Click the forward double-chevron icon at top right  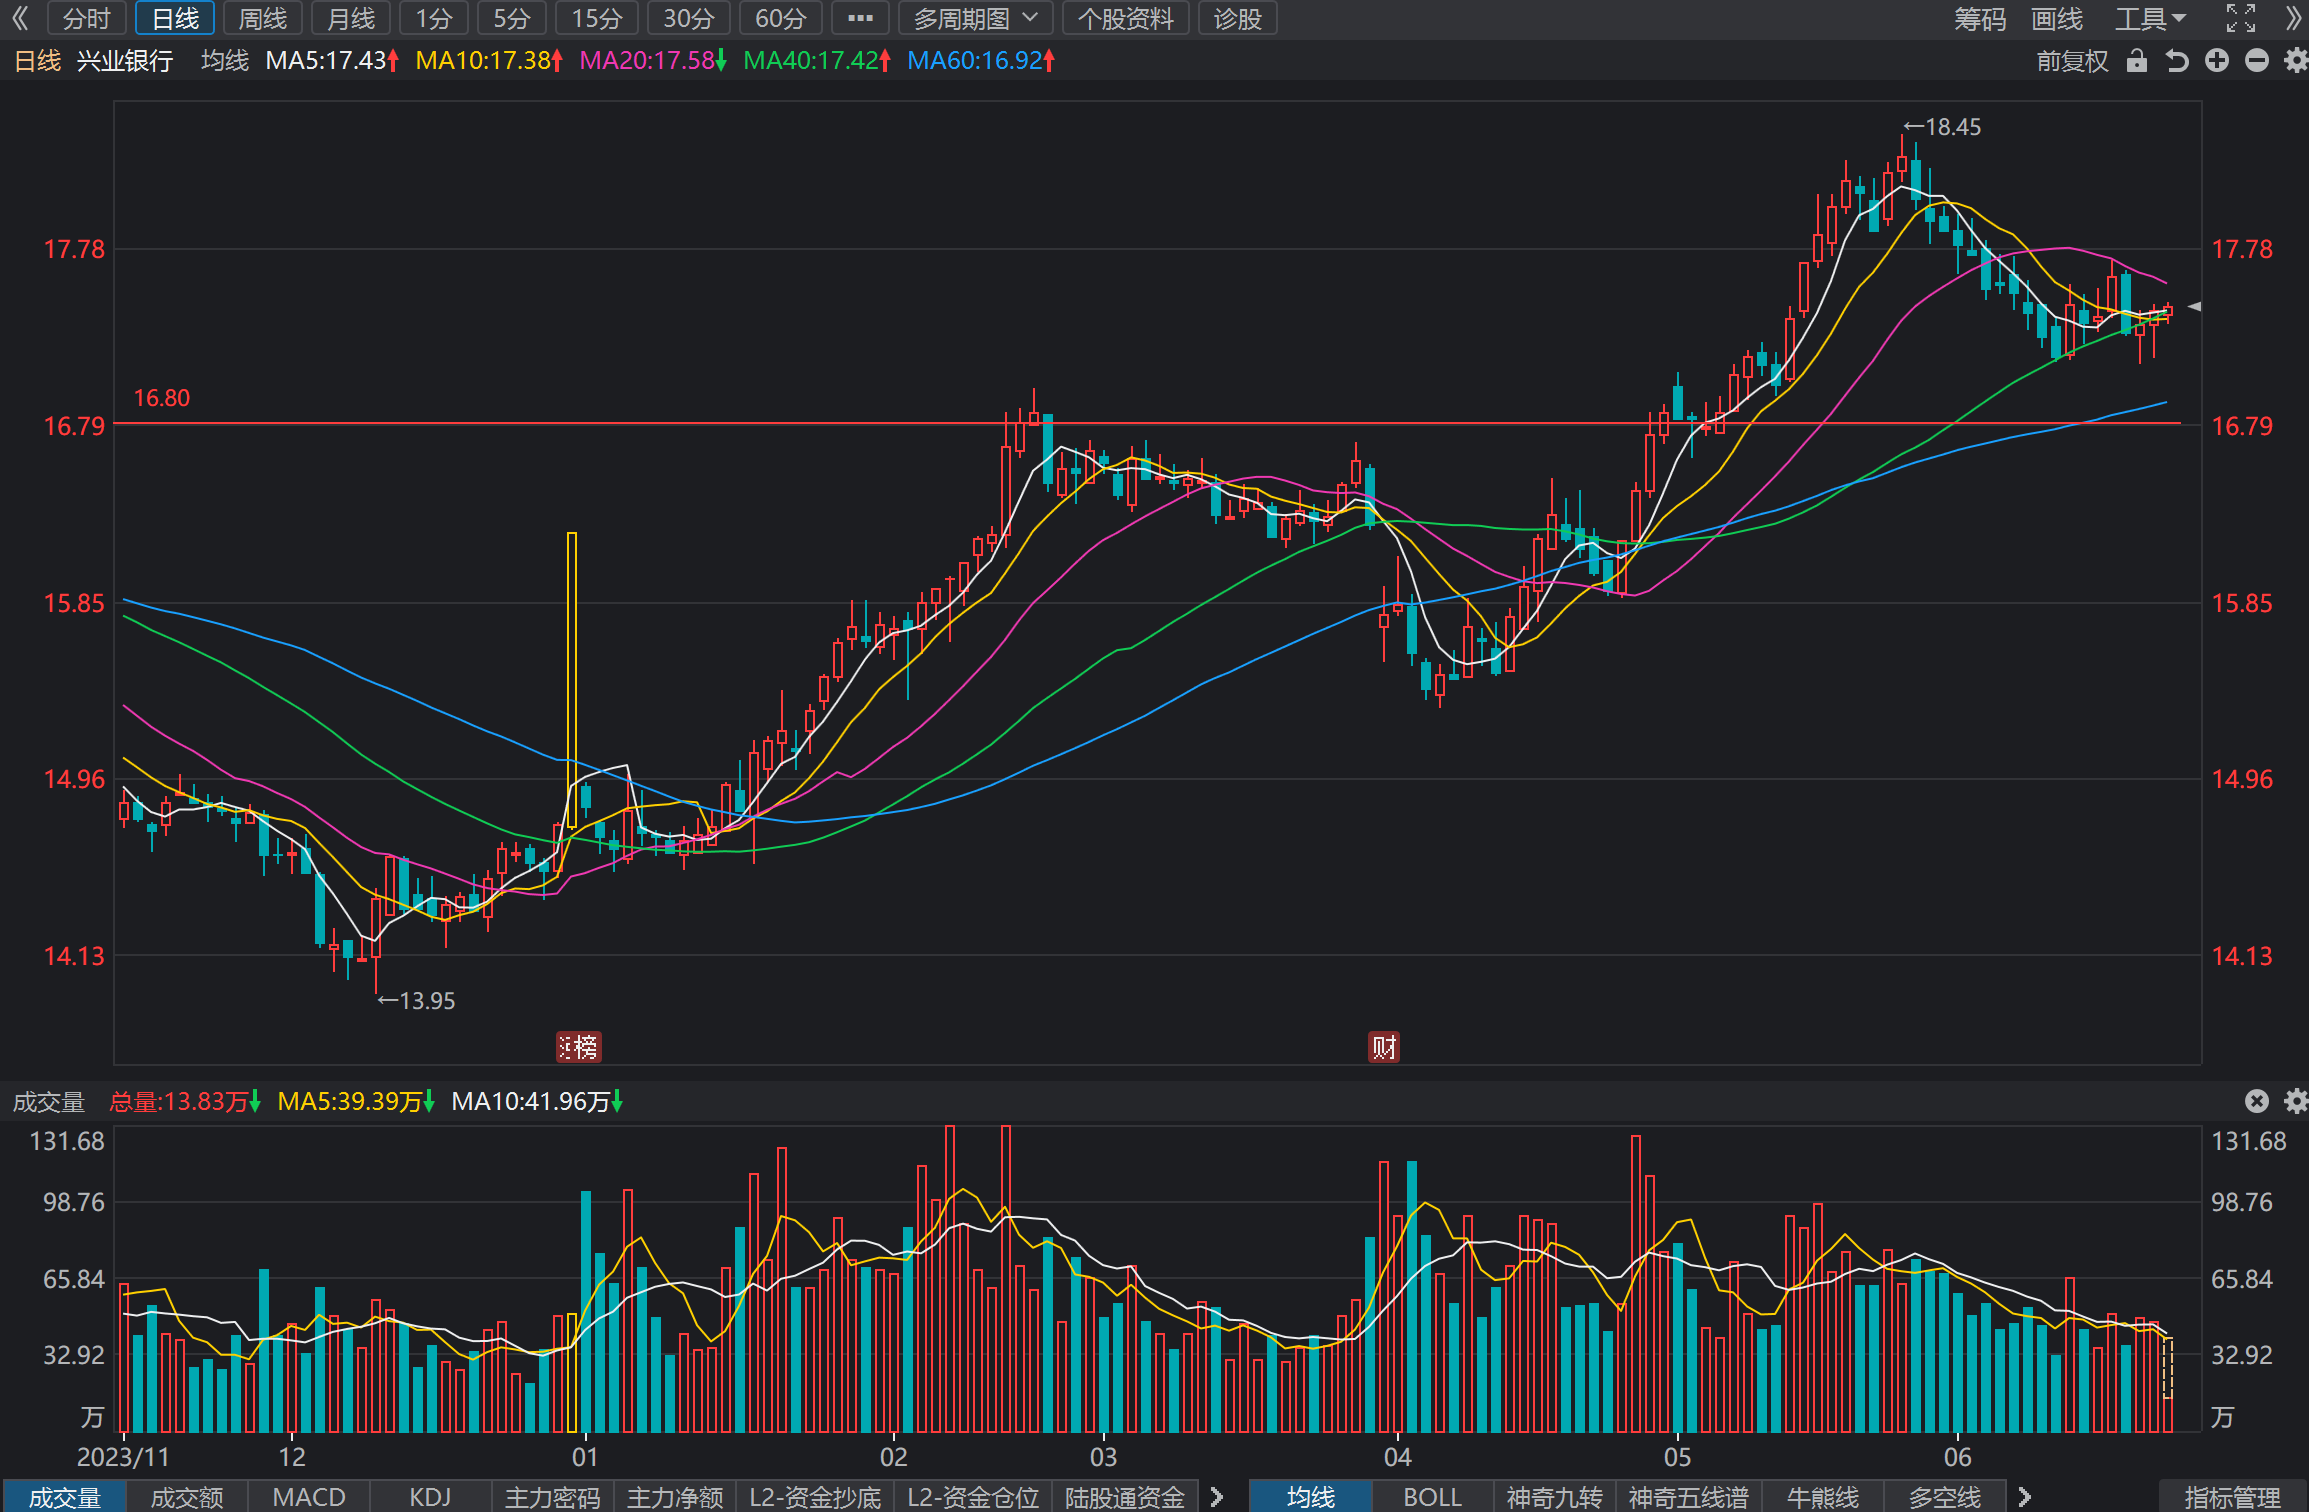coord(2294,18)
